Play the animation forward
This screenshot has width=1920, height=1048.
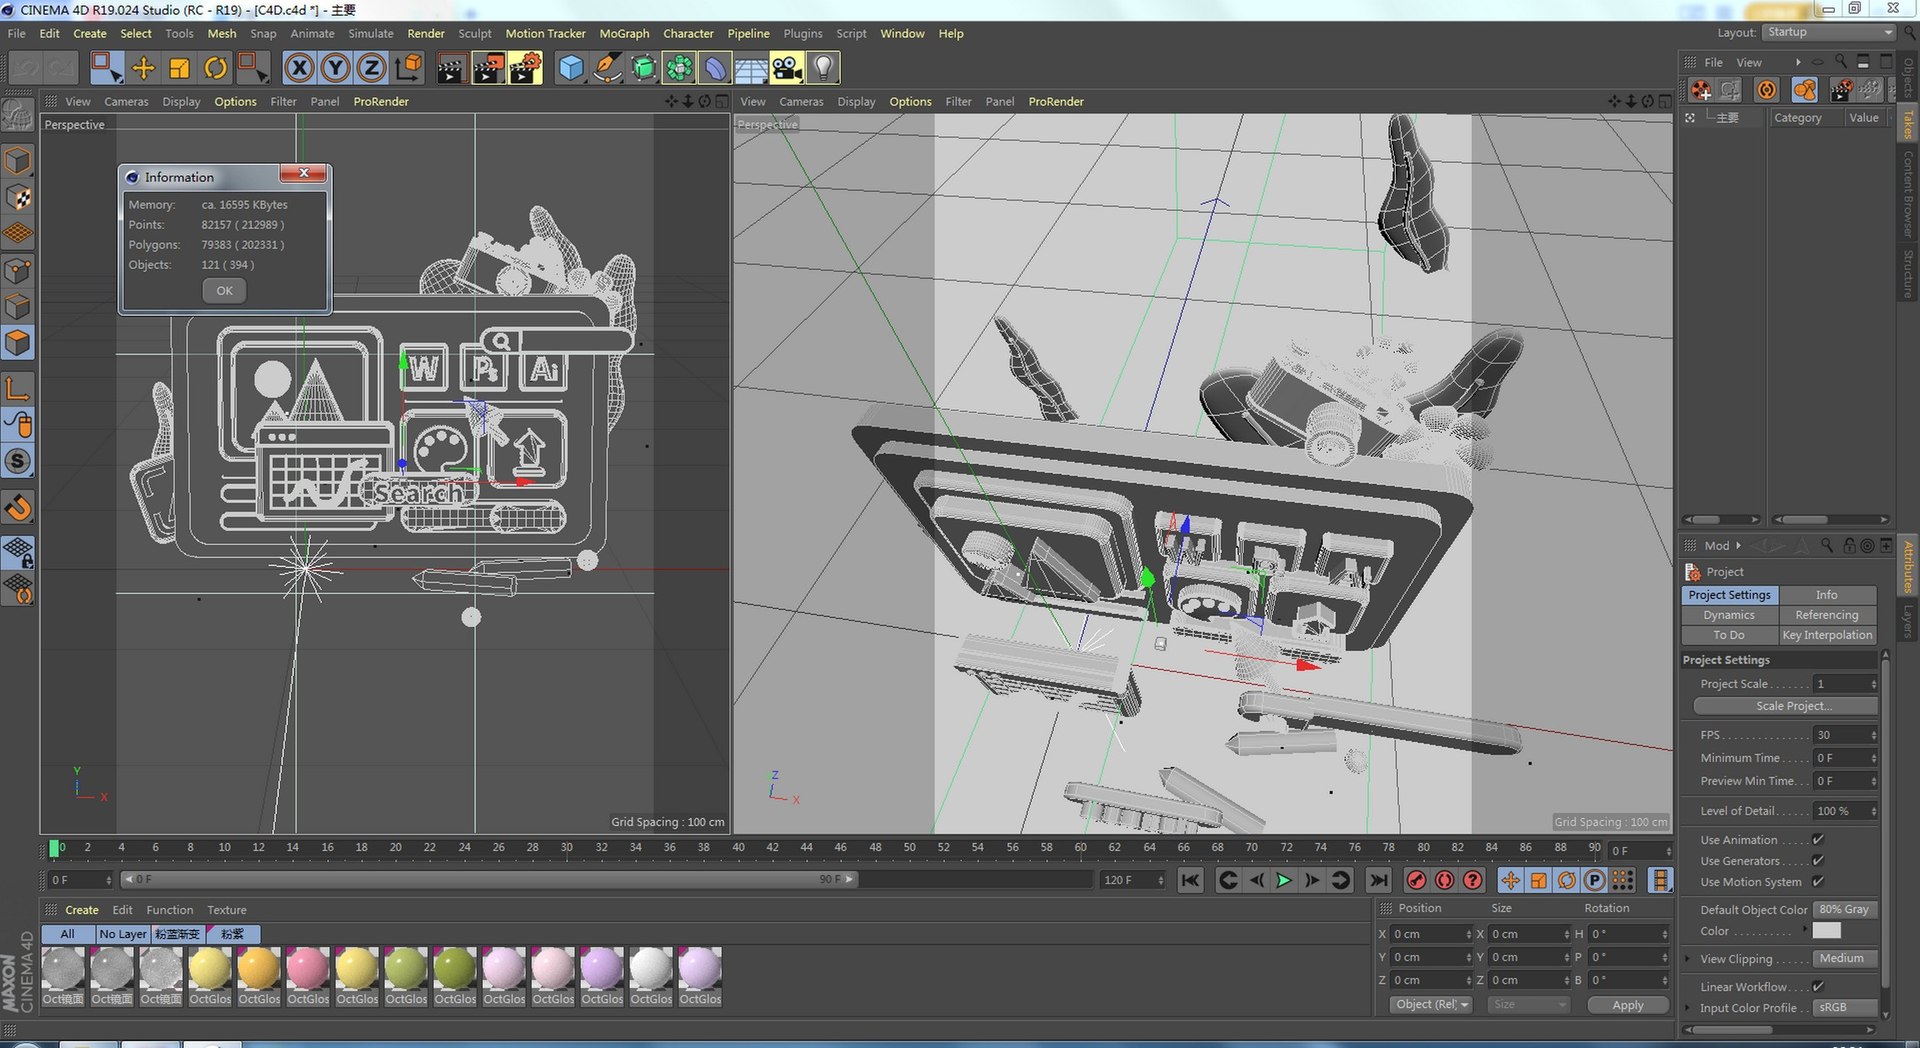pyautogui.click(x=1284, y=880)
